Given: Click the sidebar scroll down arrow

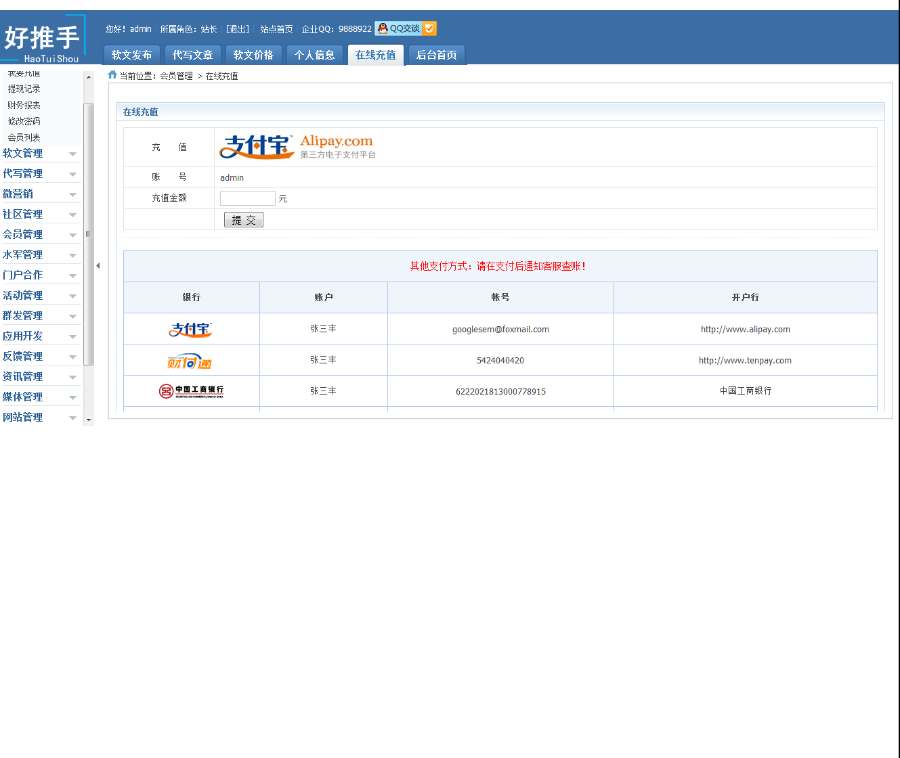Looking at the screenshot, I should click(x=88, y=420).
